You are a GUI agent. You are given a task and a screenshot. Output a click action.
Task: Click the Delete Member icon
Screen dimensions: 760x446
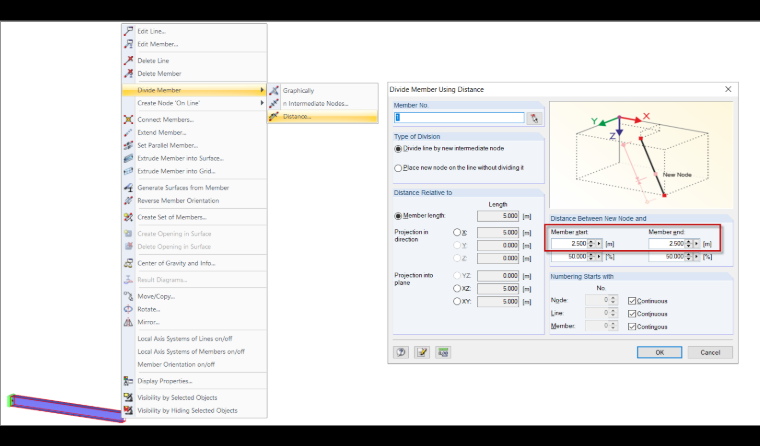pyautogui.click(x=128, y=74)
